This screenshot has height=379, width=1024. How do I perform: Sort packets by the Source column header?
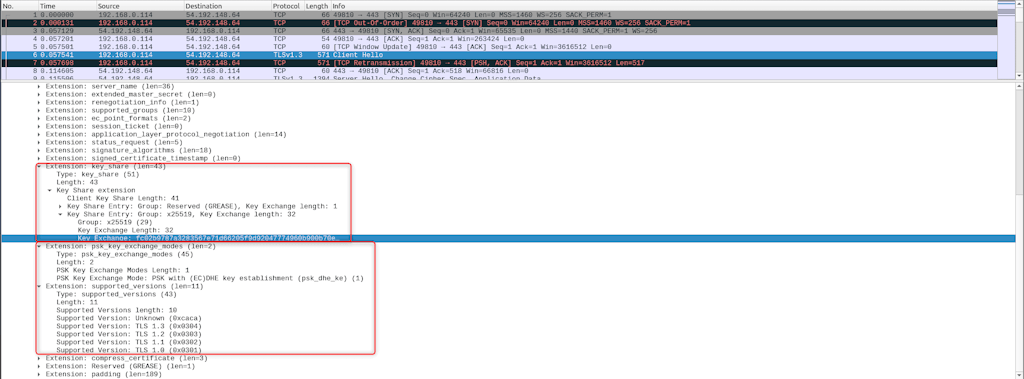[139, 5]
